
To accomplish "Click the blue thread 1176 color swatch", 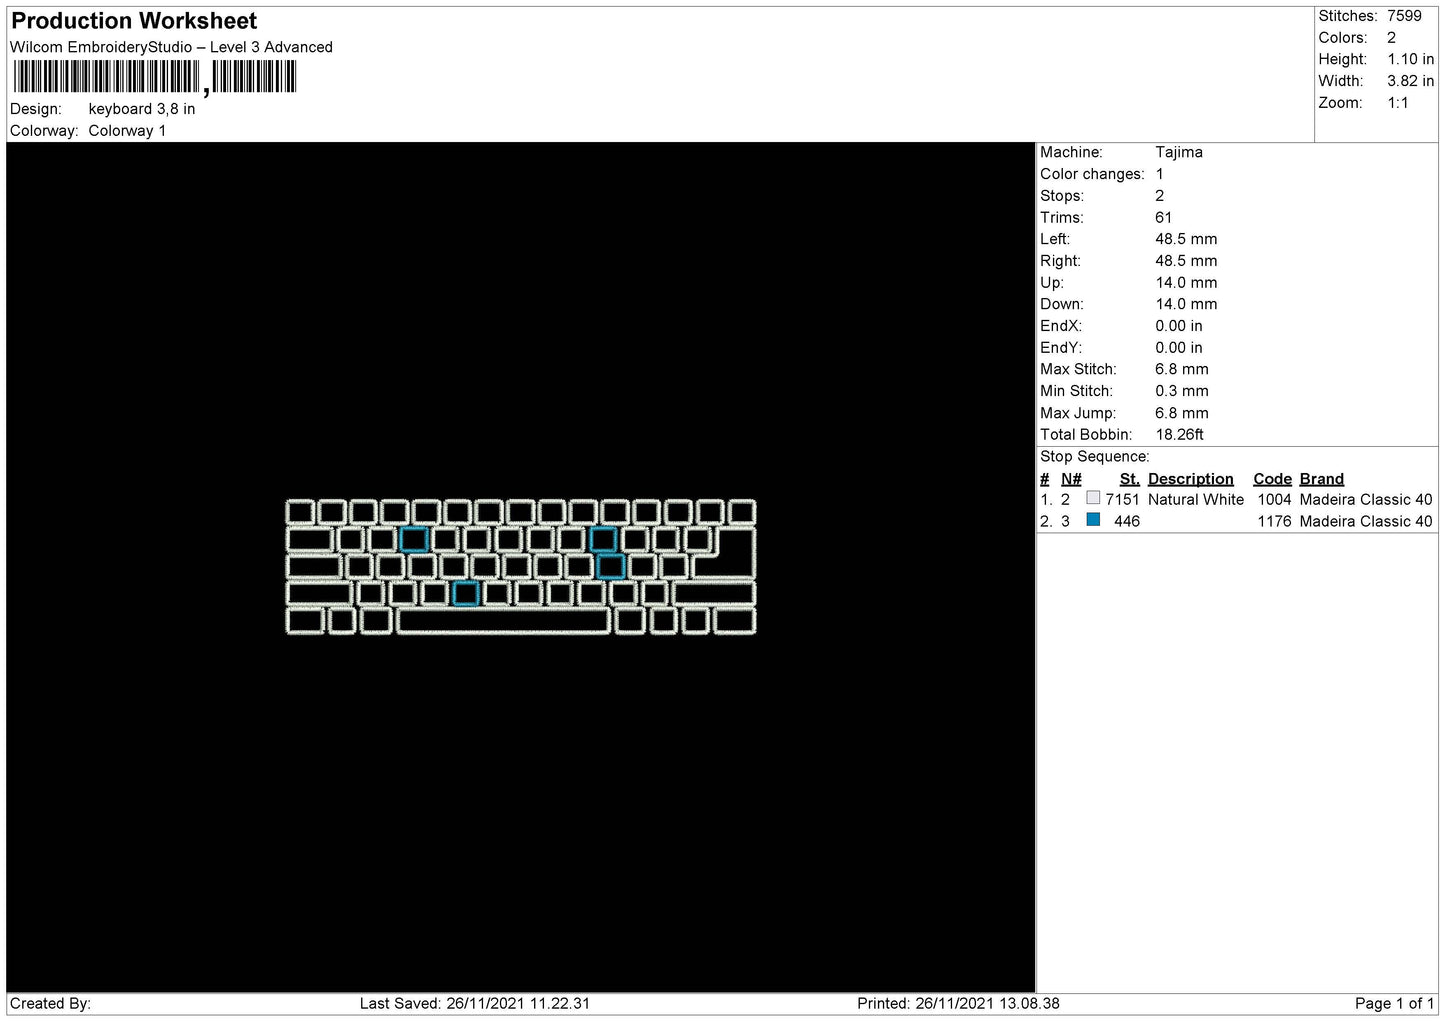I will pos(1093,520).
